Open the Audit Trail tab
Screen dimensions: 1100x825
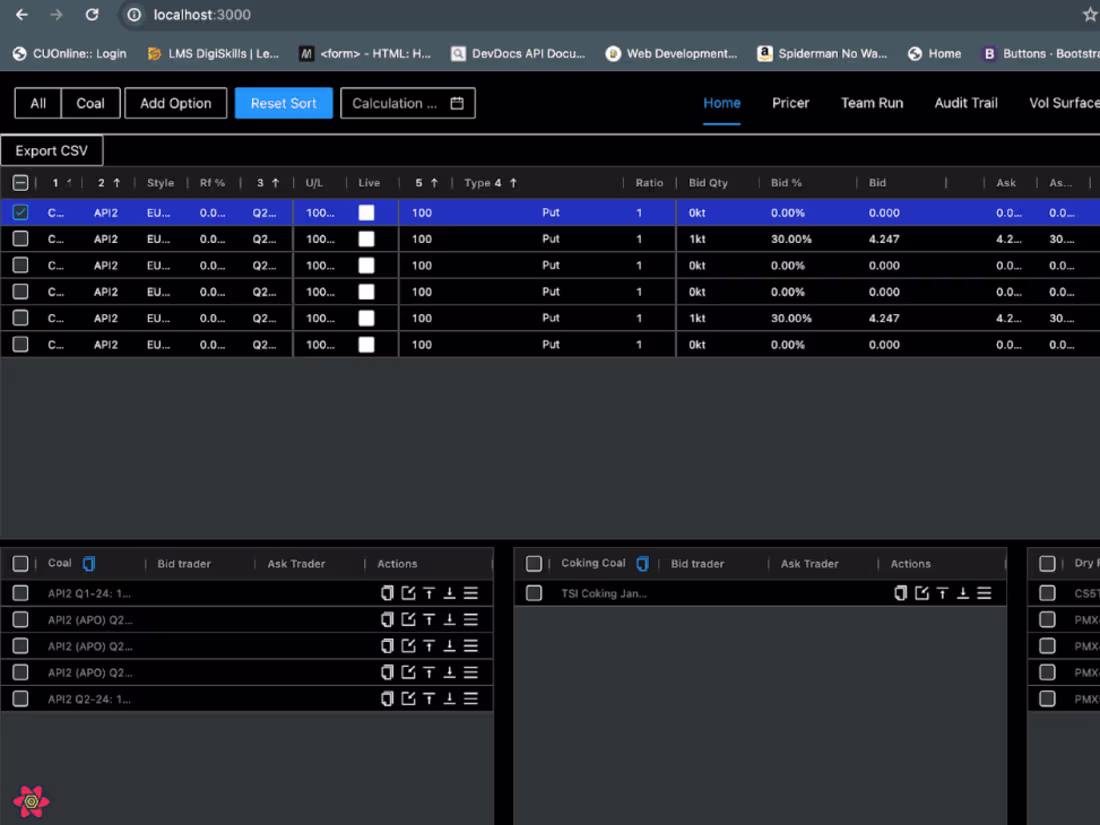965,103
